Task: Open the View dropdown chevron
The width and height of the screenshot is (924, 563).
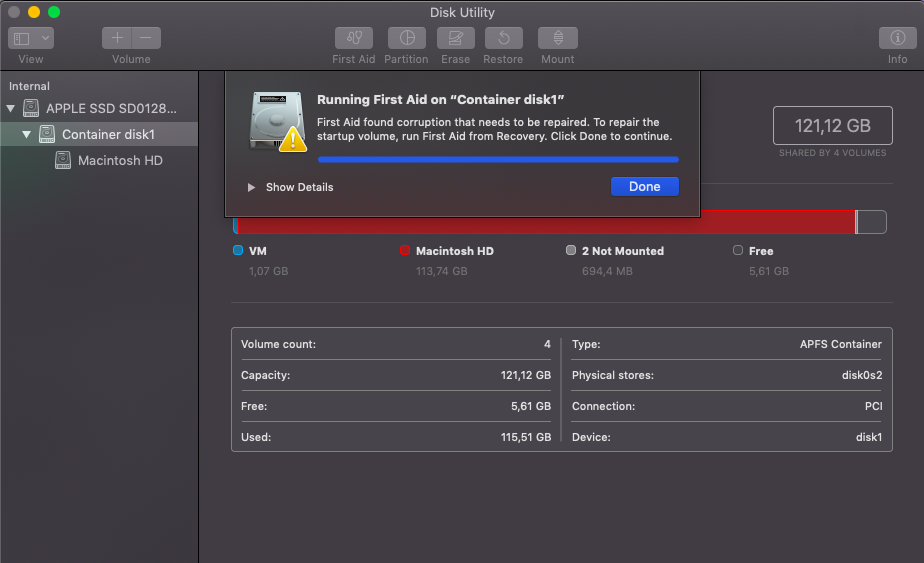Action: coord(45,38)
